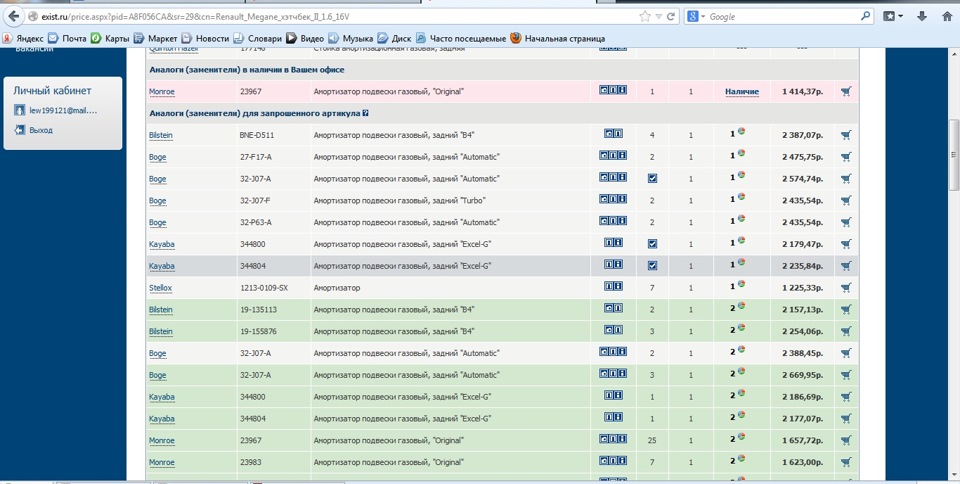Reload the page with the refresh icon
This screenshot has width=960, height=484.
click(x=671, y=17)
